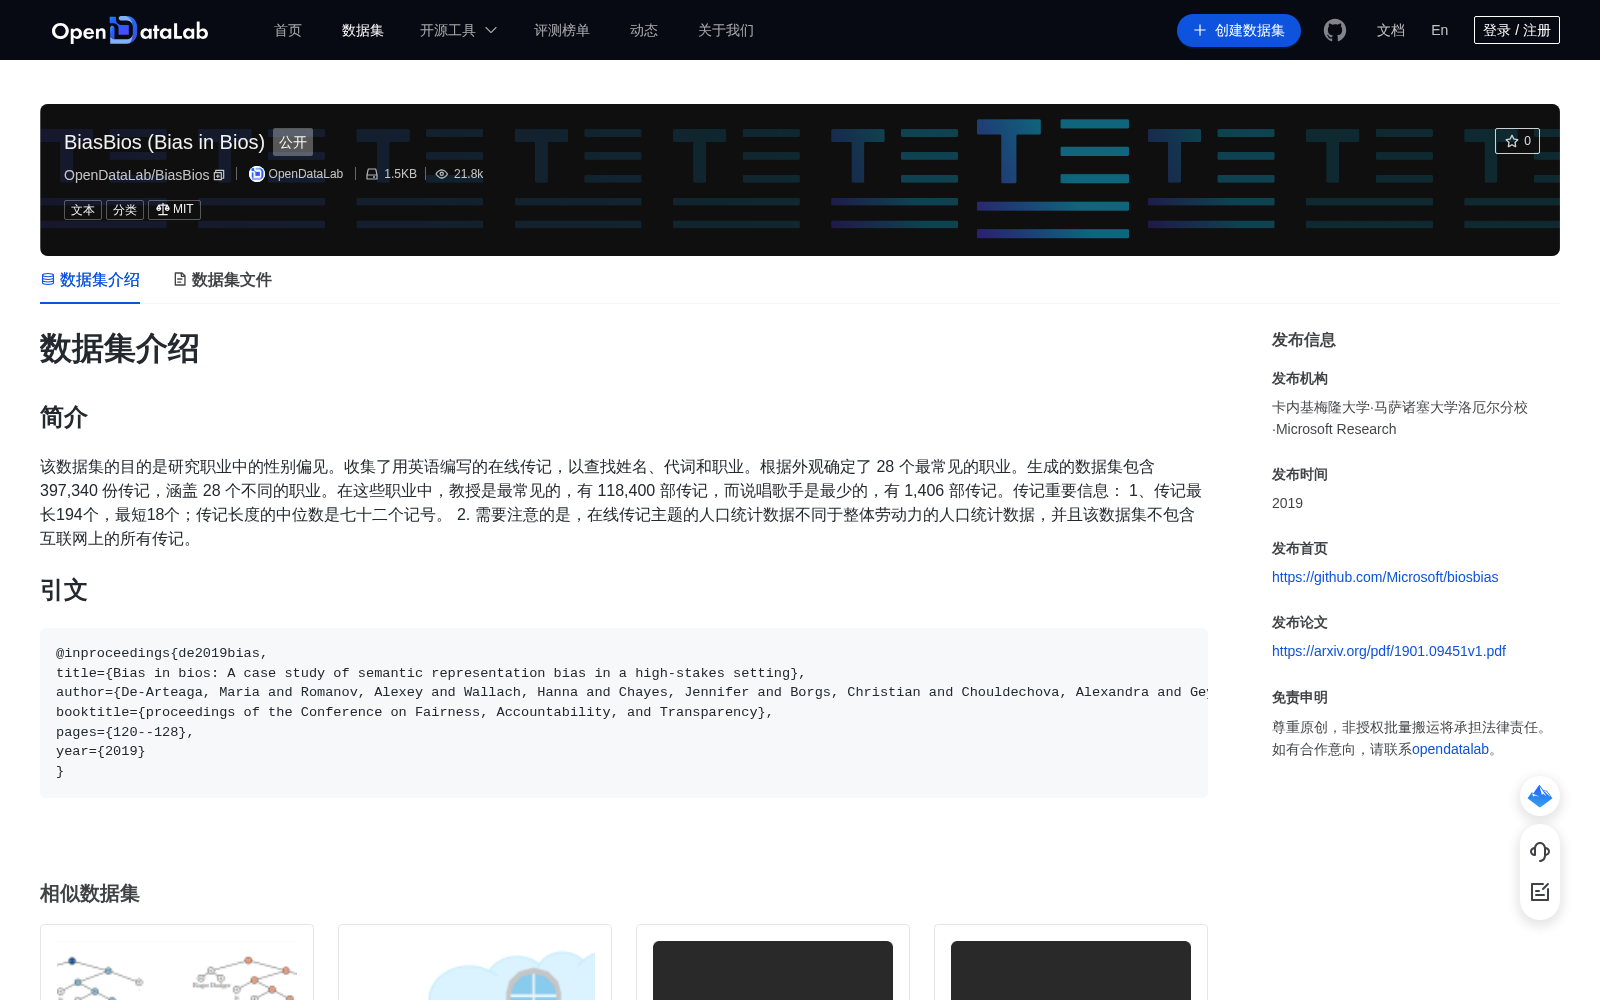
Task: Click the 分类 tag
Action: pos(125,210)
